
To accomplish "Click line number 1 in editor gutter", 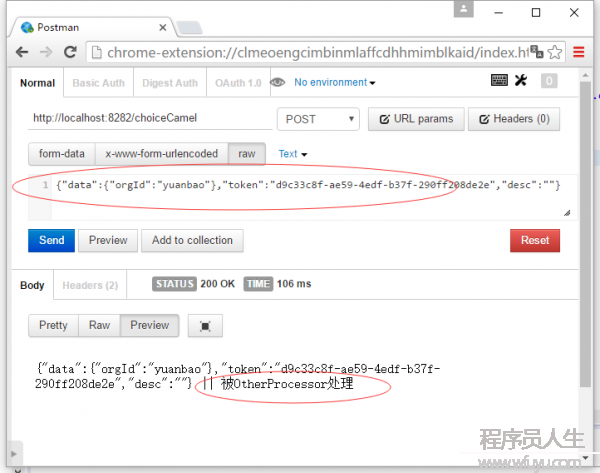I will pyautogui.click(x=46, y=185).
